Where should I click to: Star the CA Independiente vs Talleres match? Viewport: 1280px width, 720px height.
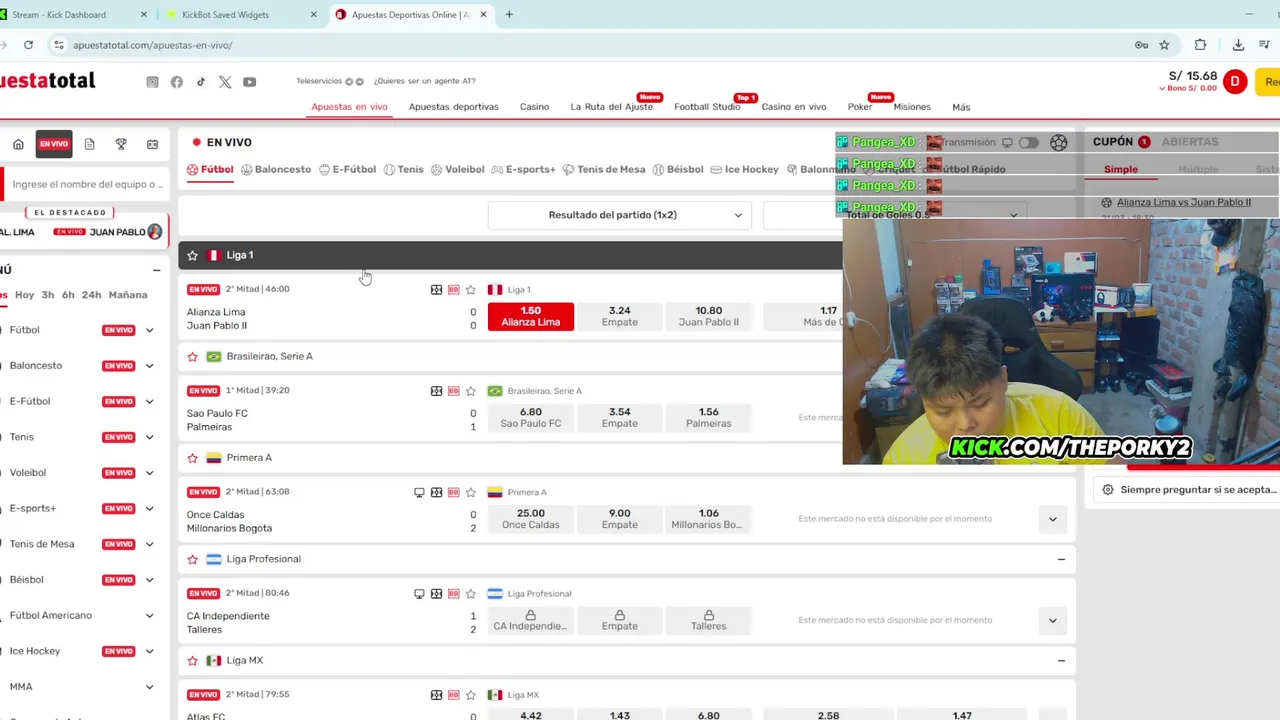470,593
